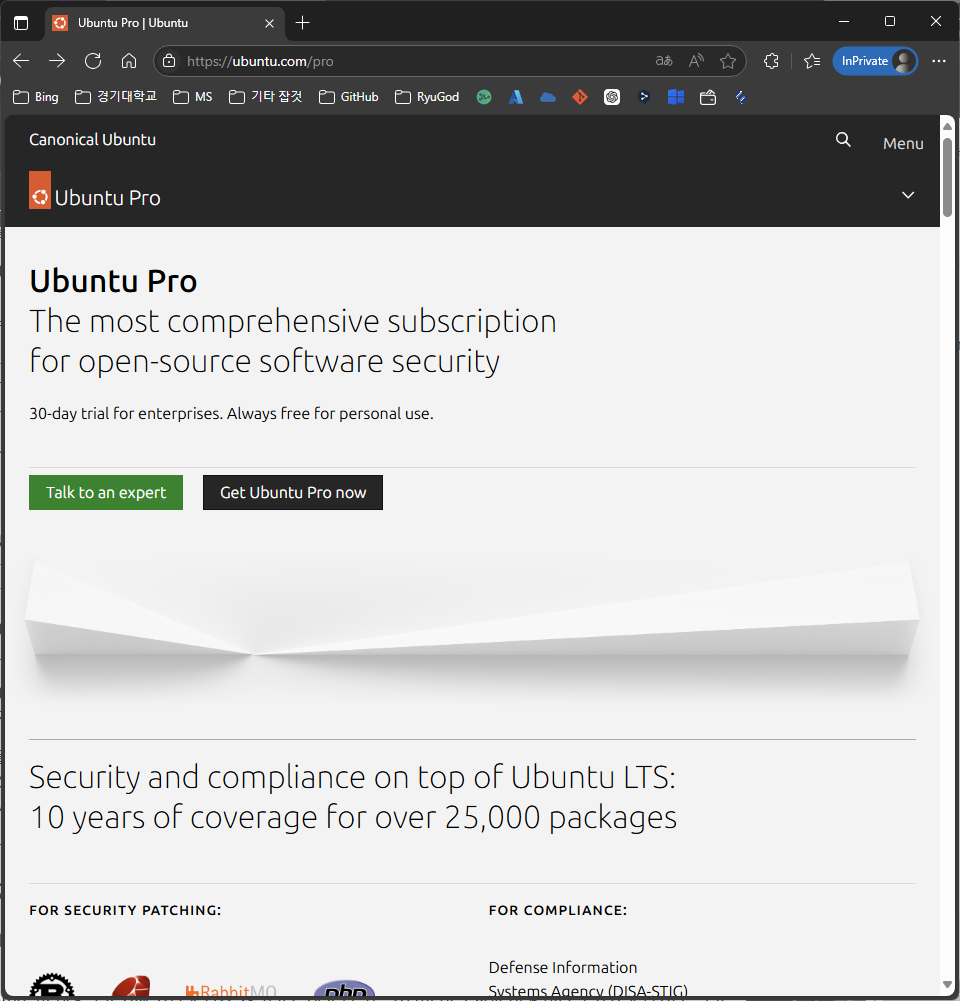960x1001 pixels.
Task: Click the 'FOR SECURITY PATCHING:' label
Action: 125,910
